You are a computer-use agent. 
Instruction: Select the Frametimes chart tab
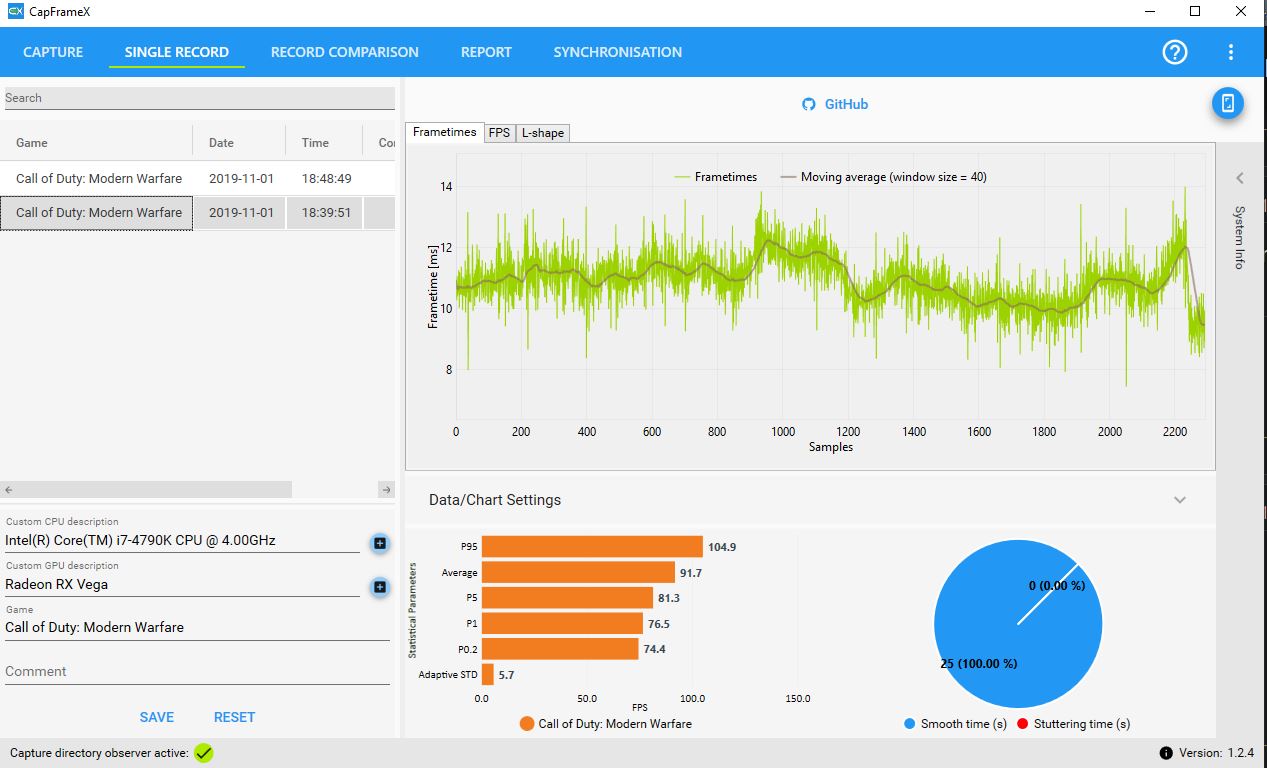coord(445,132)
